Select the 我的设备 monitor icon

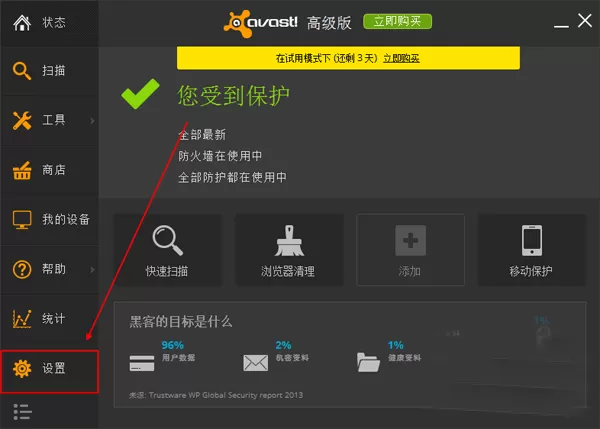(22, 220)
